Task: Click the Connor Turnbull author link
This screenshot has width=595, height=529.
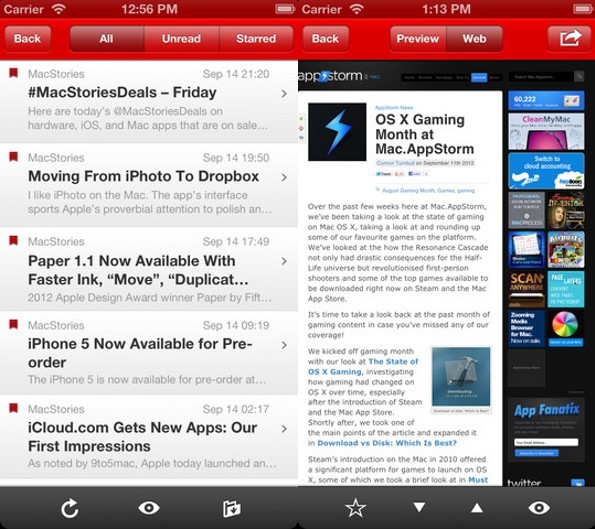Action: click(395, 163)
